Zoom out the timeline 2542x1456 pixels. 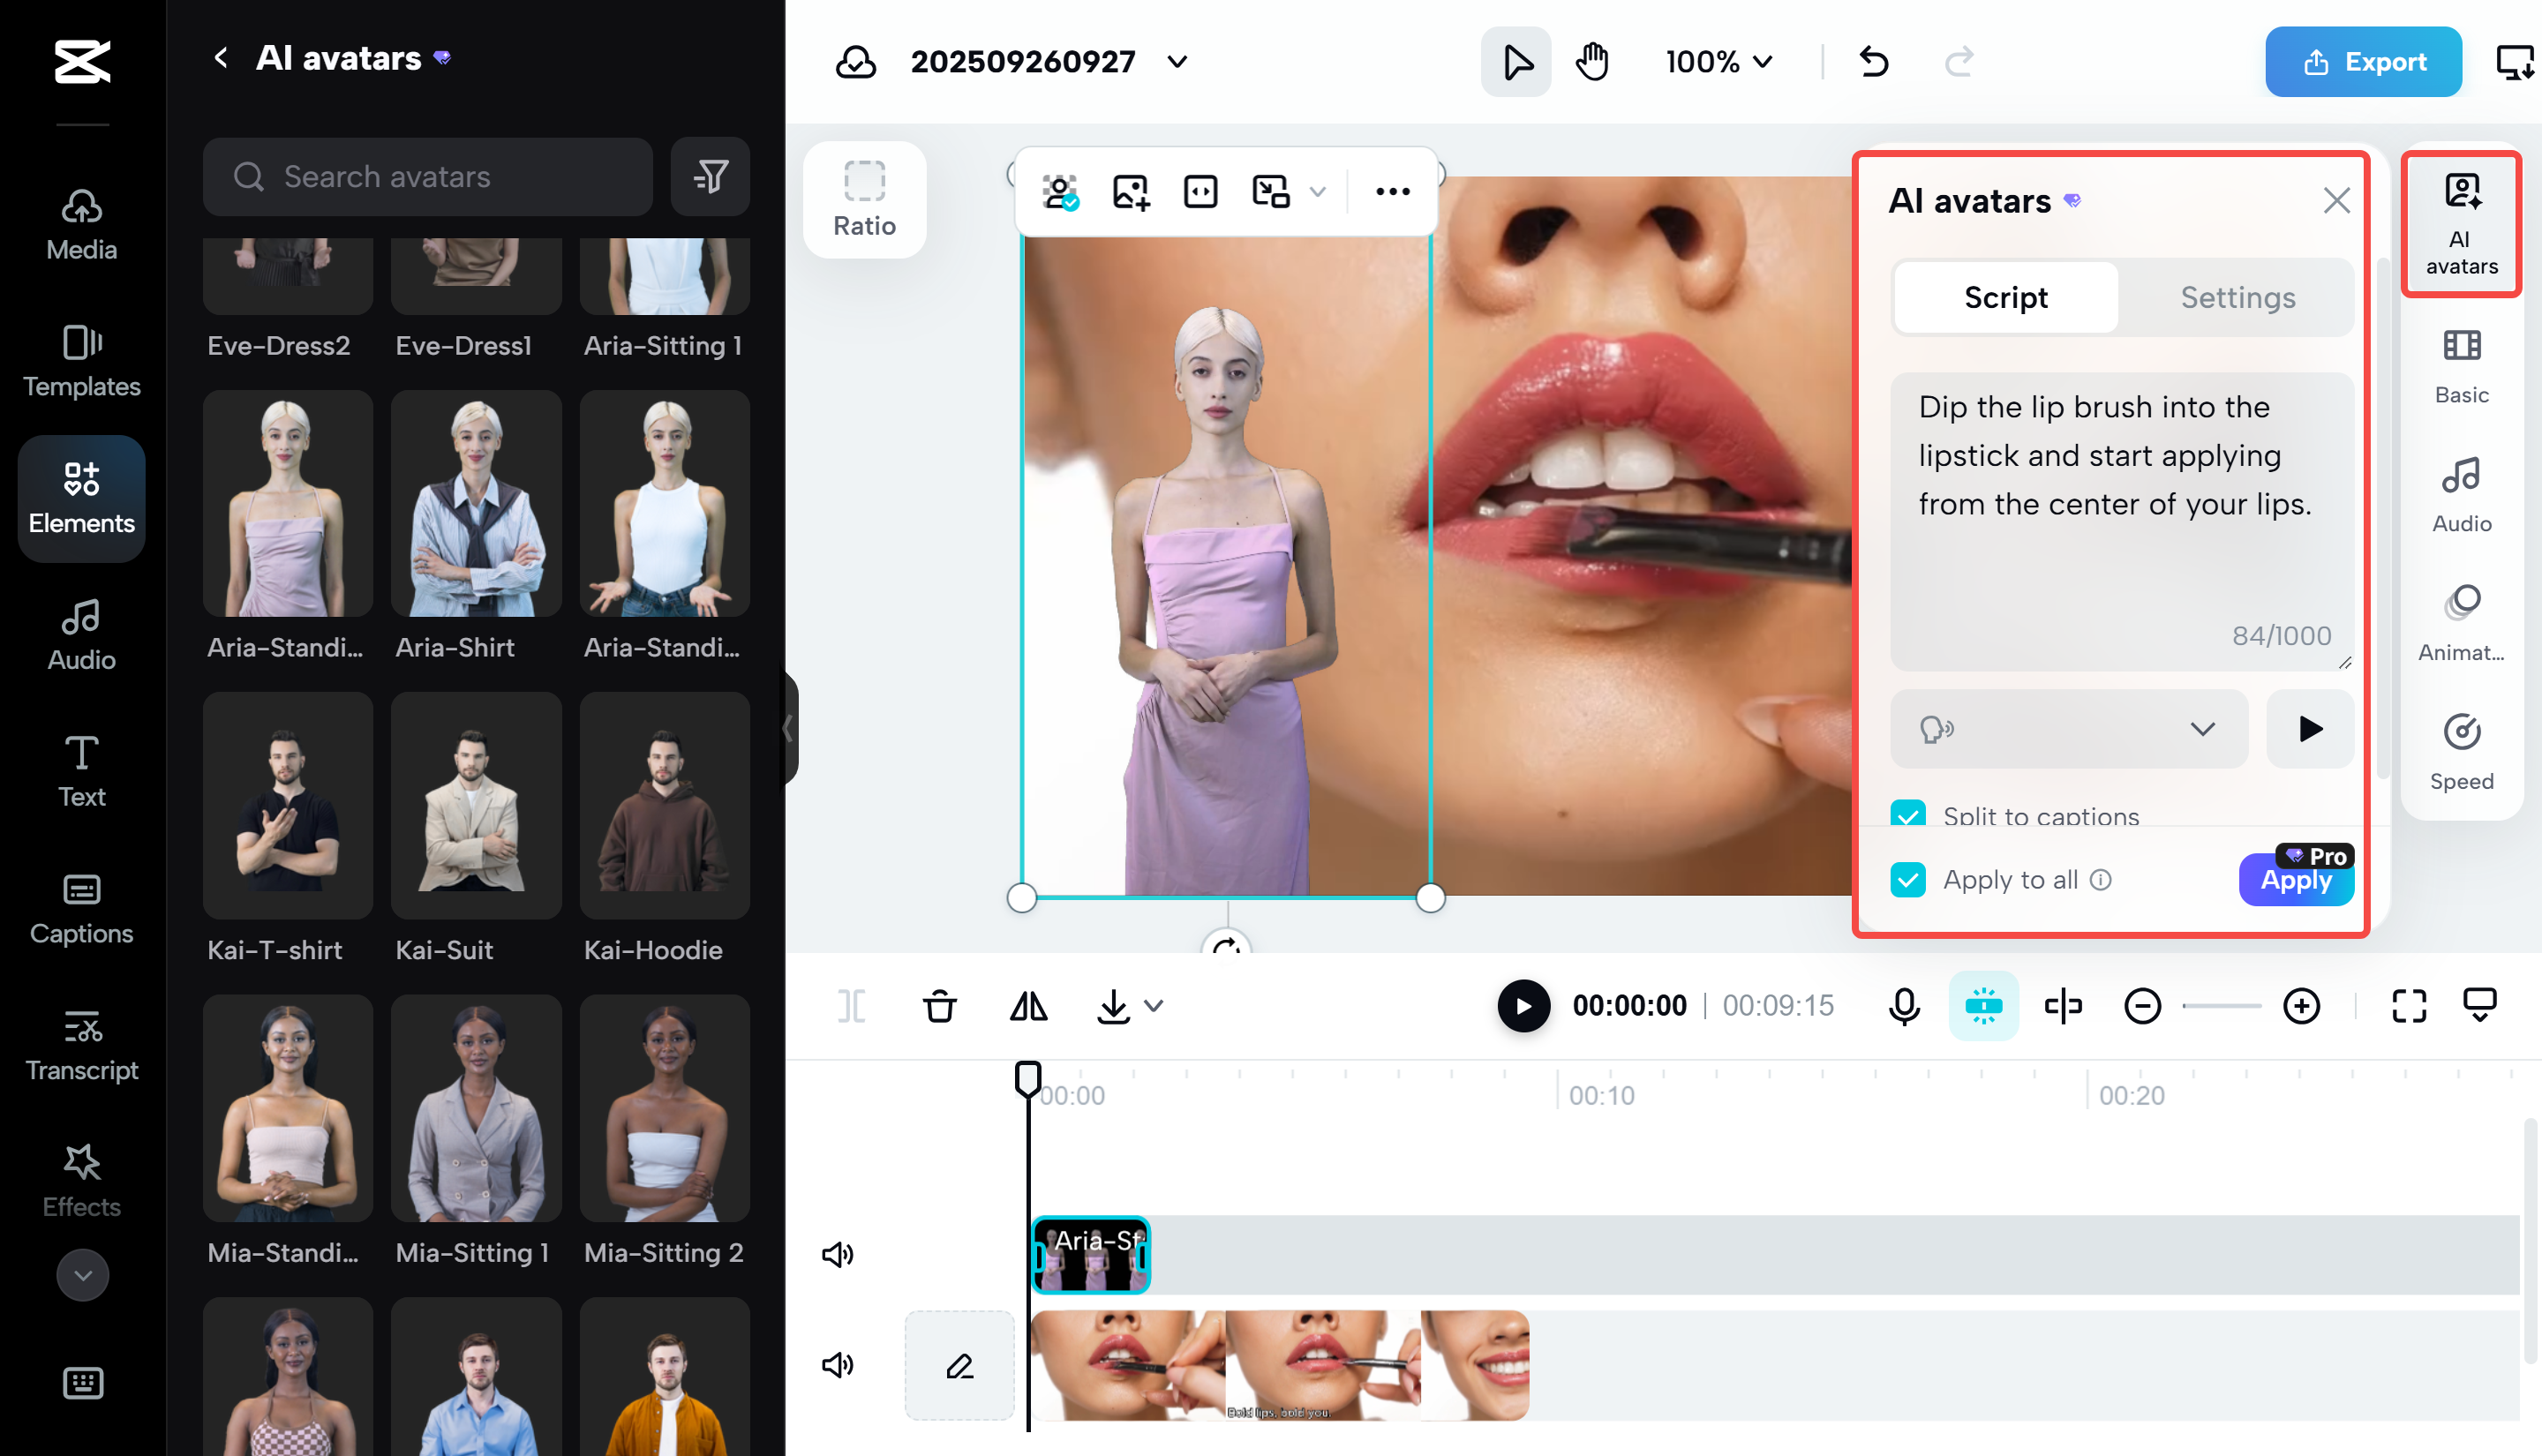click(x=2142, y=1006)
